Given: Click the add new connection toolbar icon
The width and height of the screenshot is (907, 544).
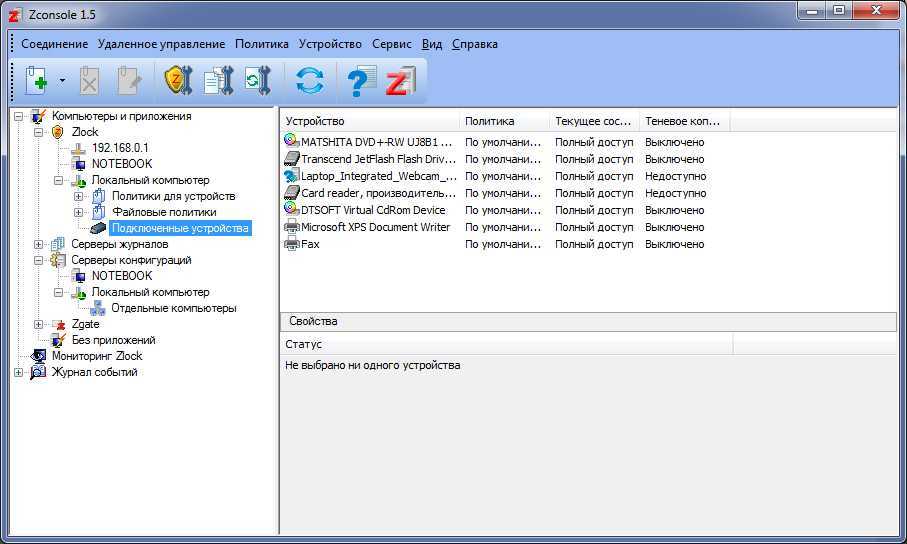Looking at the screenshot, I should [36, 81].
